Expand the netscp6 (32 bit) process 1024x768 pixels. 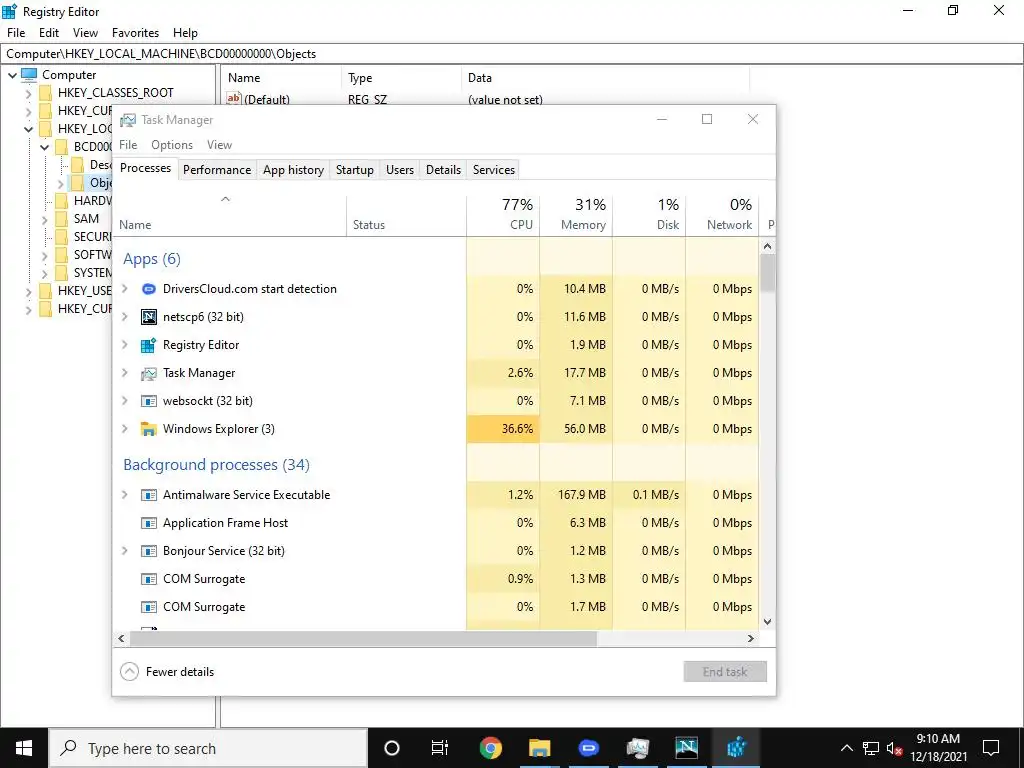pos(125,317)
